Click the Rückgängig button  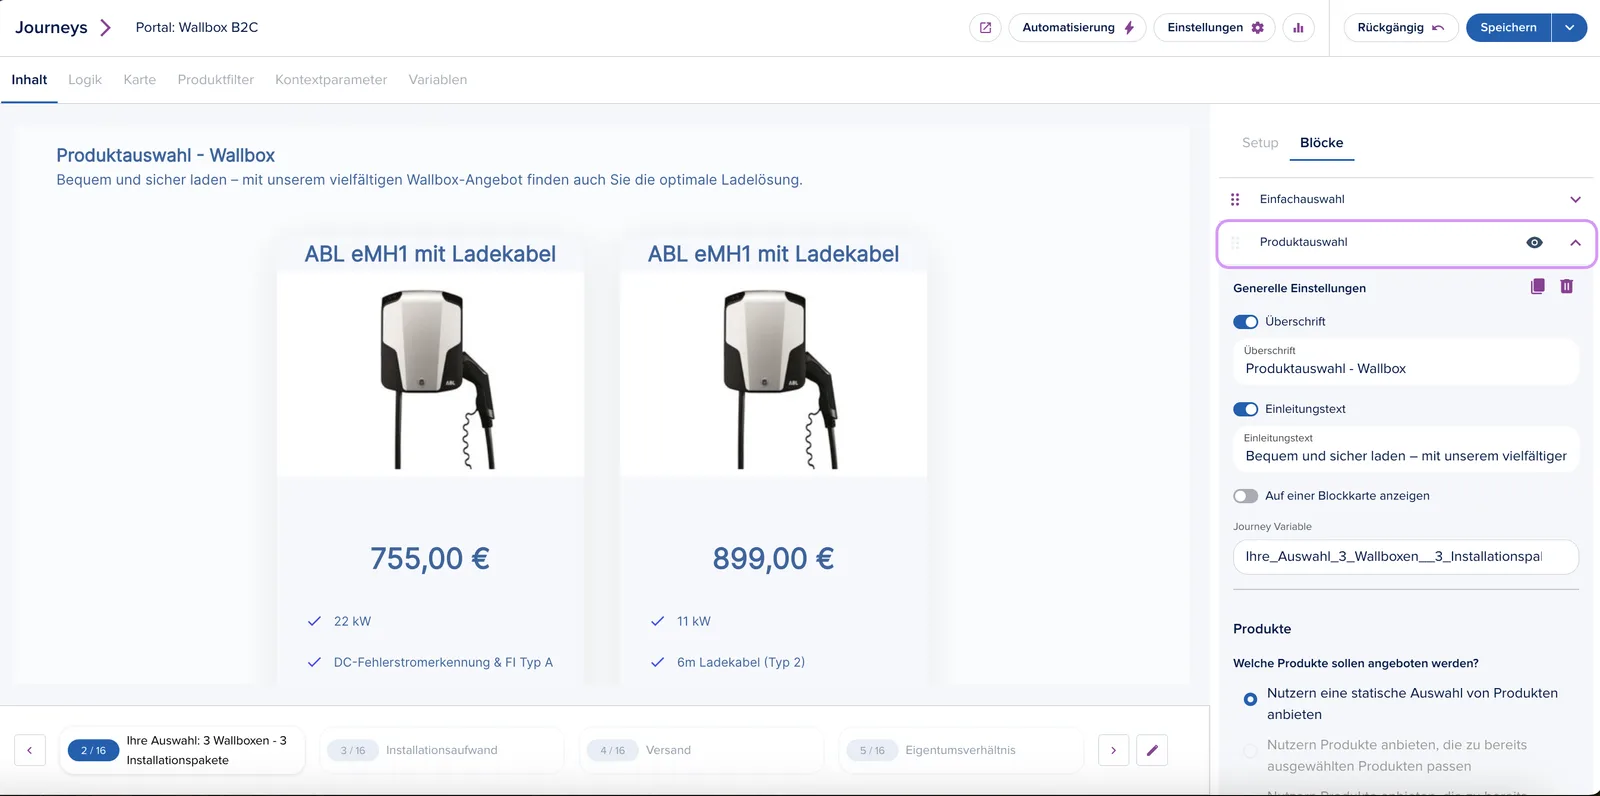tap(1400, 28)
